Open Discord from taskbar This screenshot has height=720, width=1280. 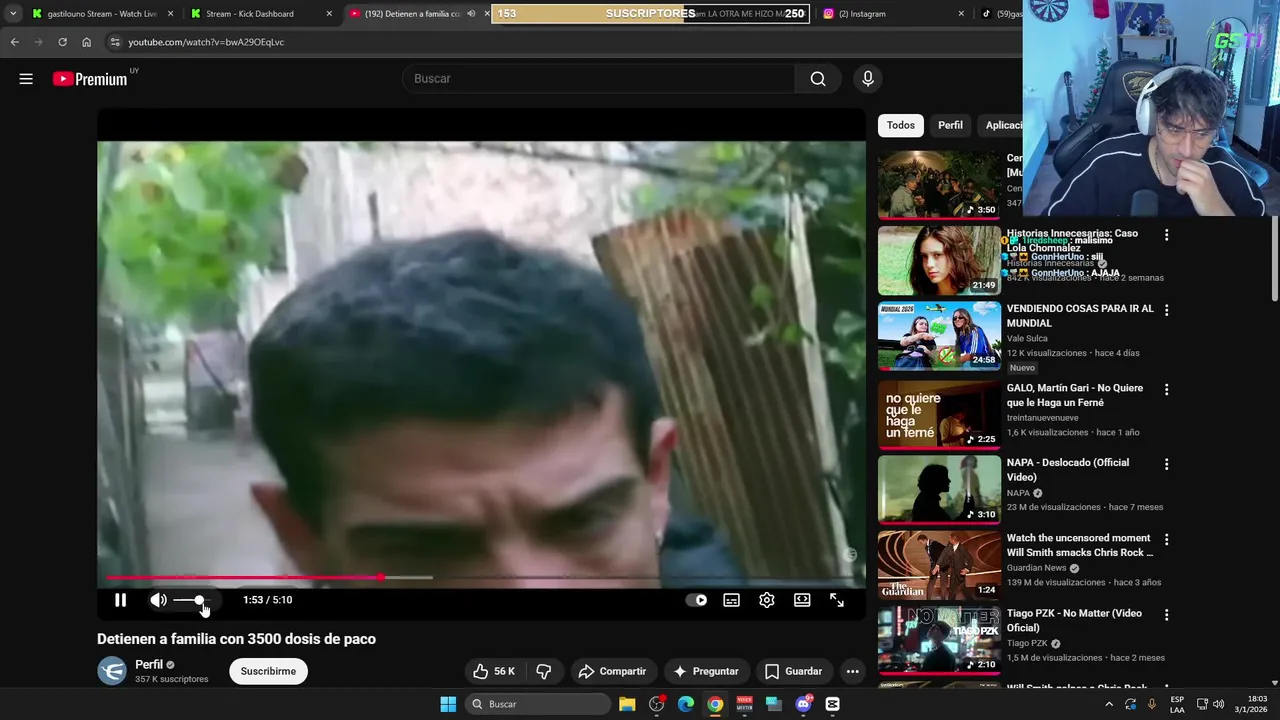[x=803, y=704]
